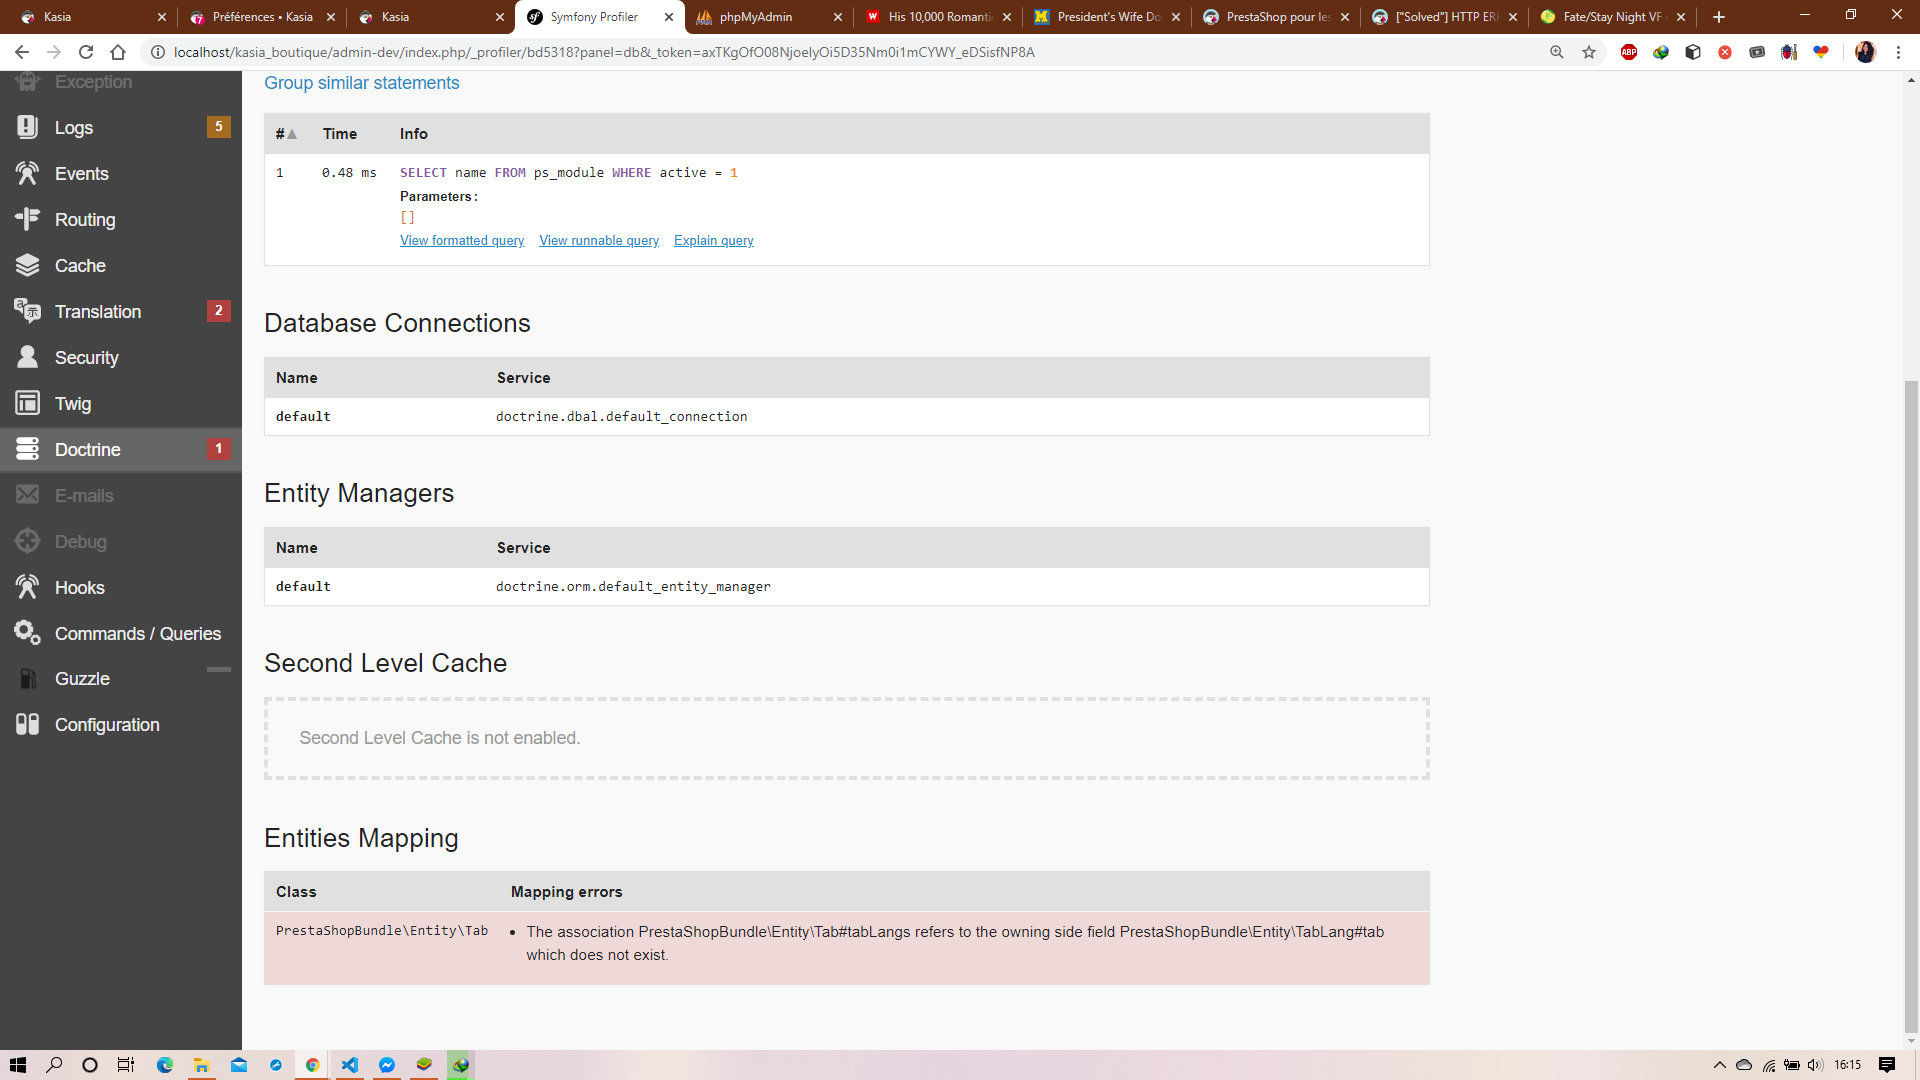This screenshot has width=1920, height=1080.
Task: Click the Twig template icon
Action: click(27, 403)
